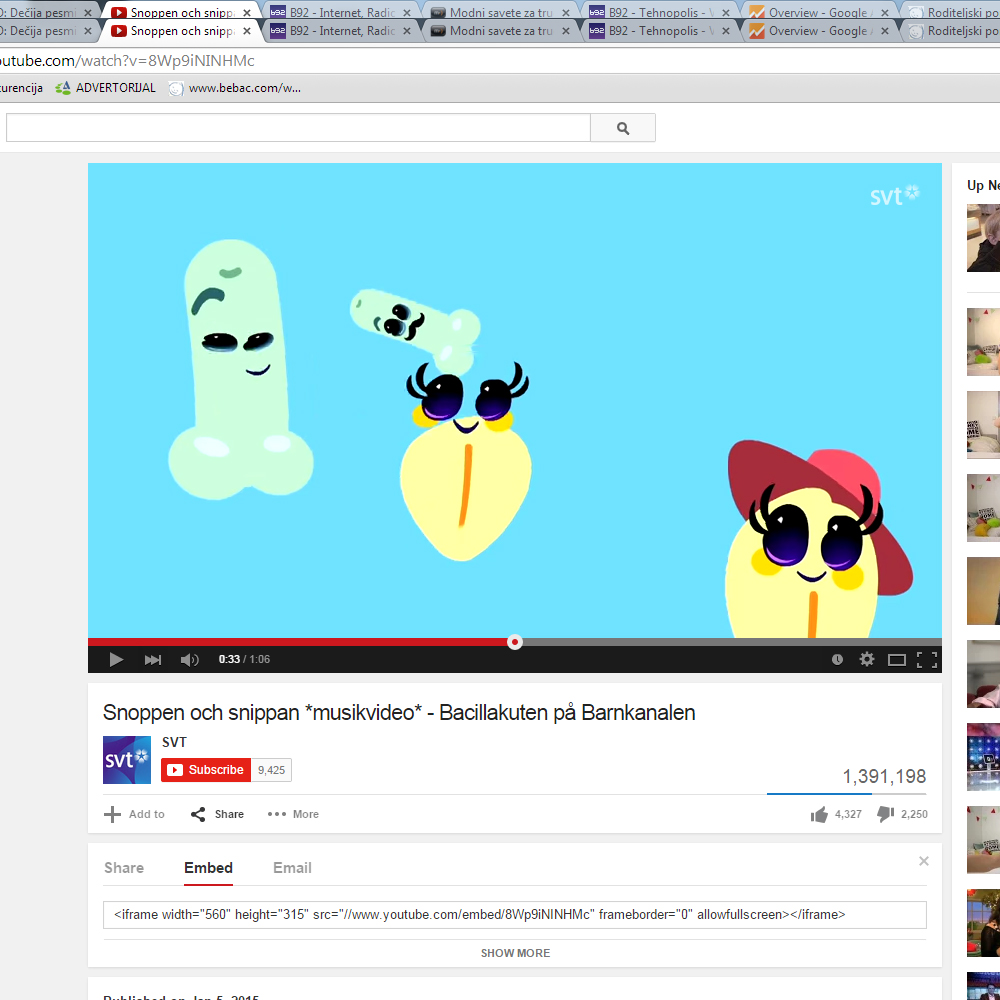Expand the More actions menu
1000x1000 pixels.
click(x=293, y=814)
